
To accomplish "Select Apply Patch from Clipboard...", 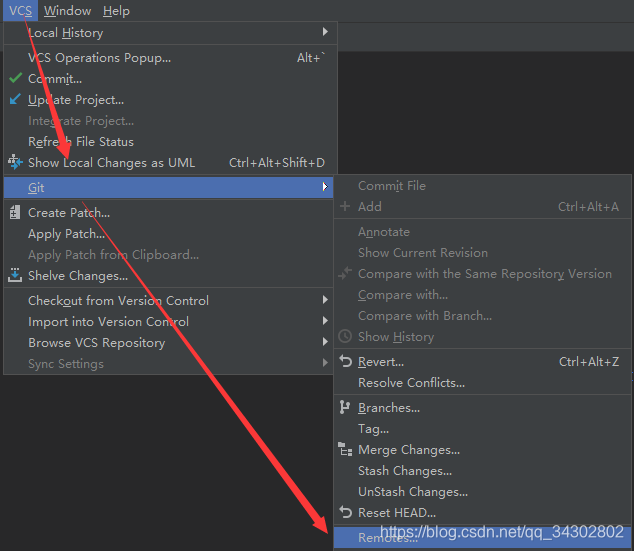I will tap(168, 254).
